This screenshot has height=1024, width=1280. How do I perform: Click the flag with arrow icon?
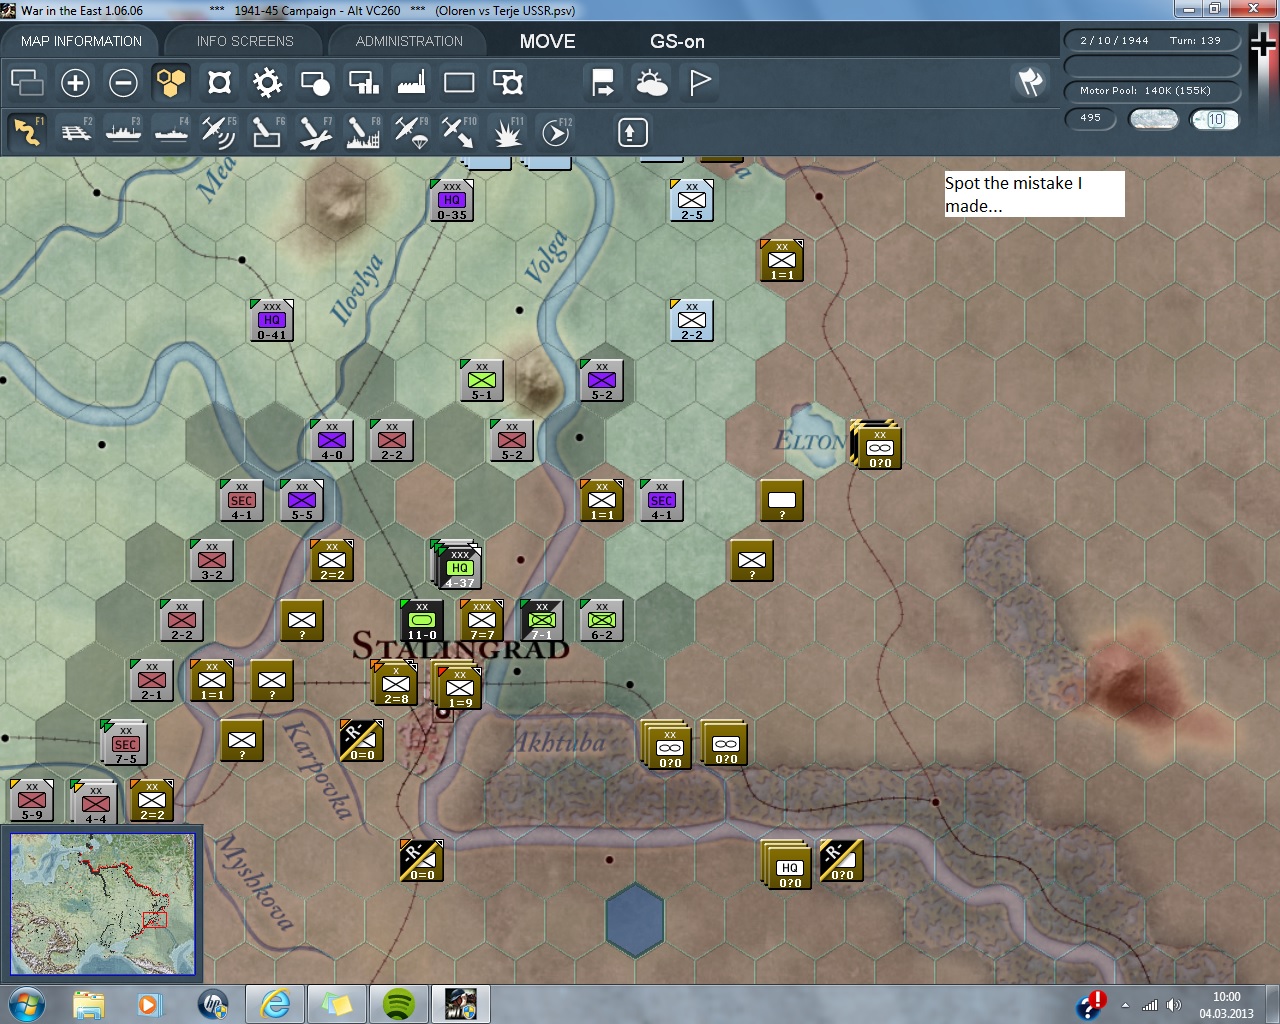[603, 83]
